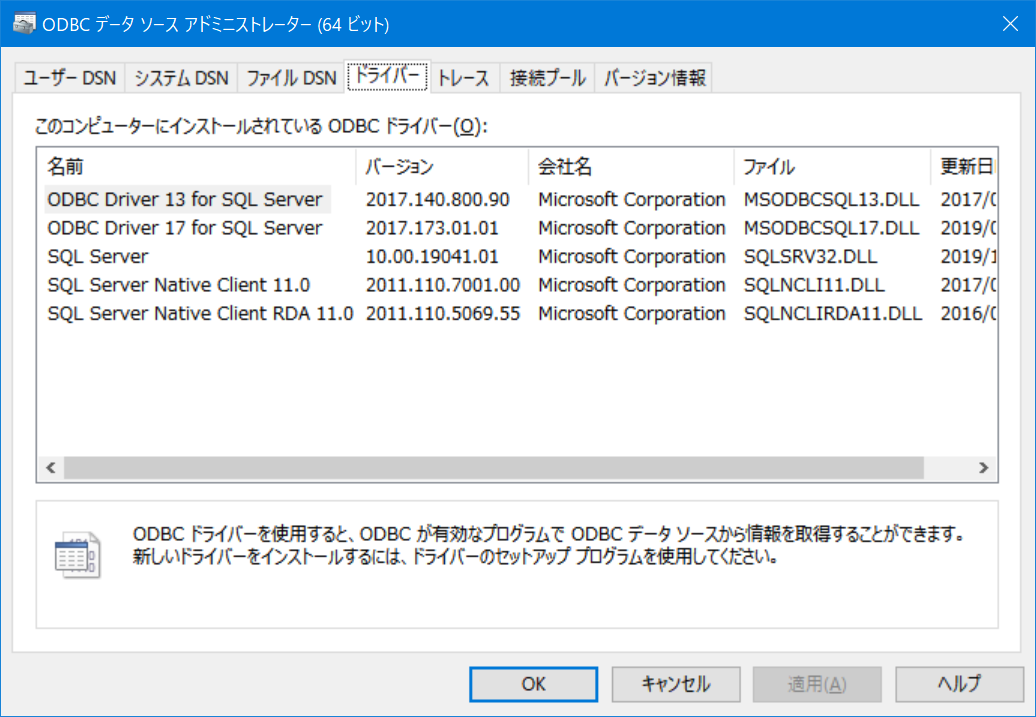The image size is (1036, 717).
Task: Click the MSODBCSQL17.DLL file cell
Action: [x=831, y=228]
